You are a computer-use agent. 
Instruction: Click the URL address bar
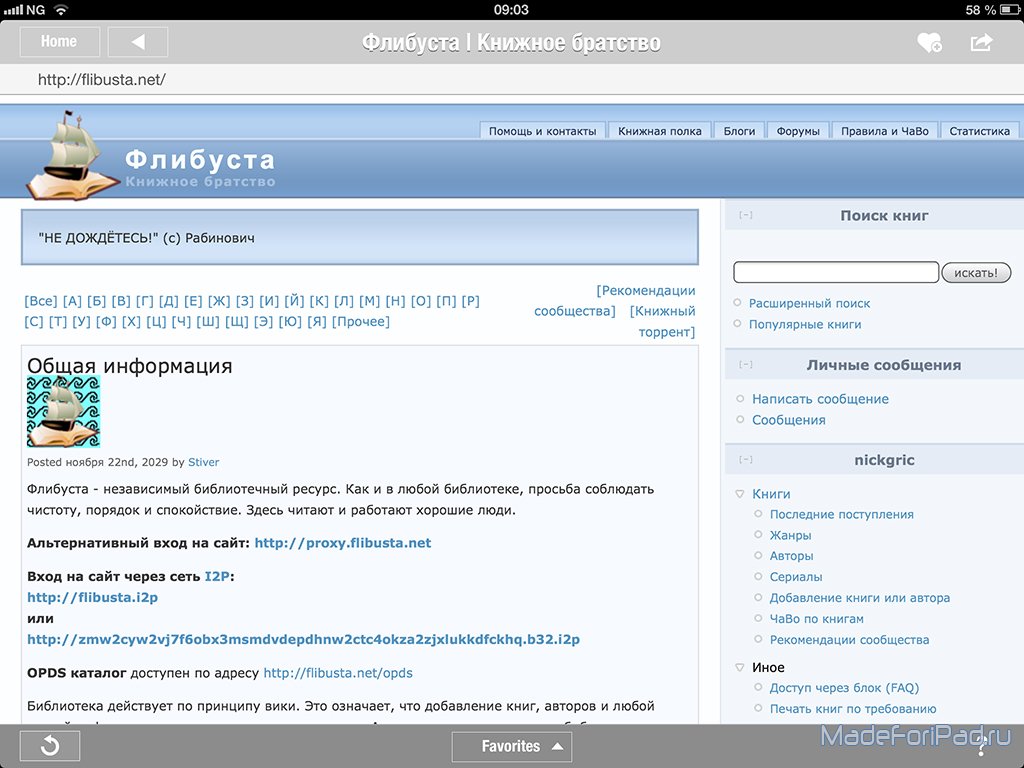coord(512,80)
